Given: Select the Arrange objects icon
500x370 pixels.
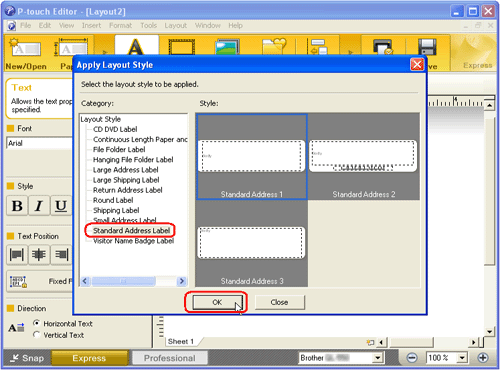Looking at the screenshot, I should point(318,46).
